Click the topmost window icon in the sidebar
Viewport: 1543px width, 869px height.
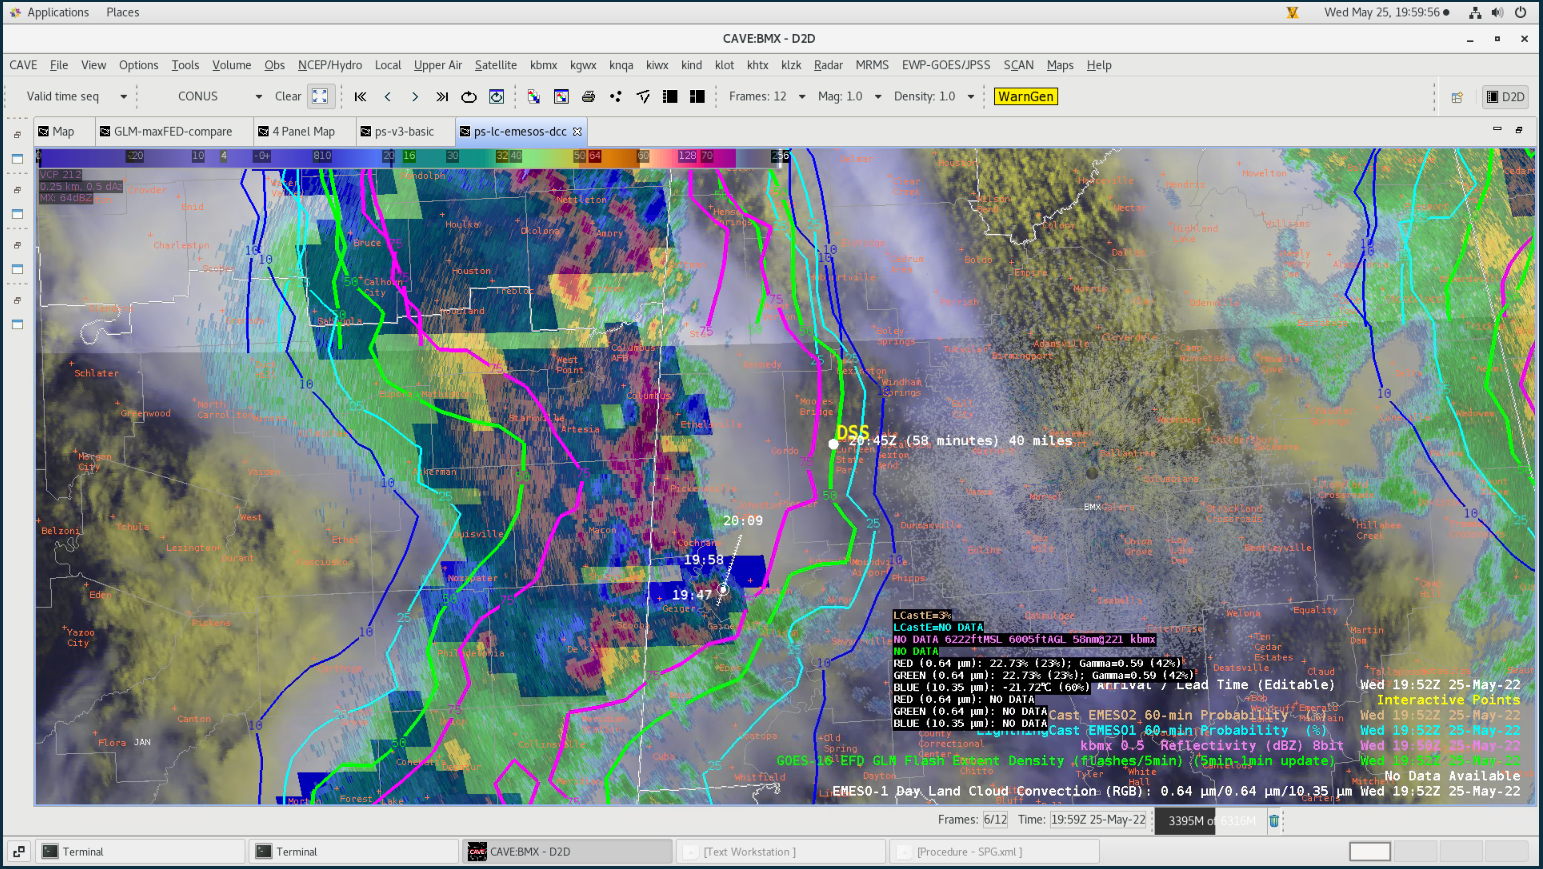(17, 159)
